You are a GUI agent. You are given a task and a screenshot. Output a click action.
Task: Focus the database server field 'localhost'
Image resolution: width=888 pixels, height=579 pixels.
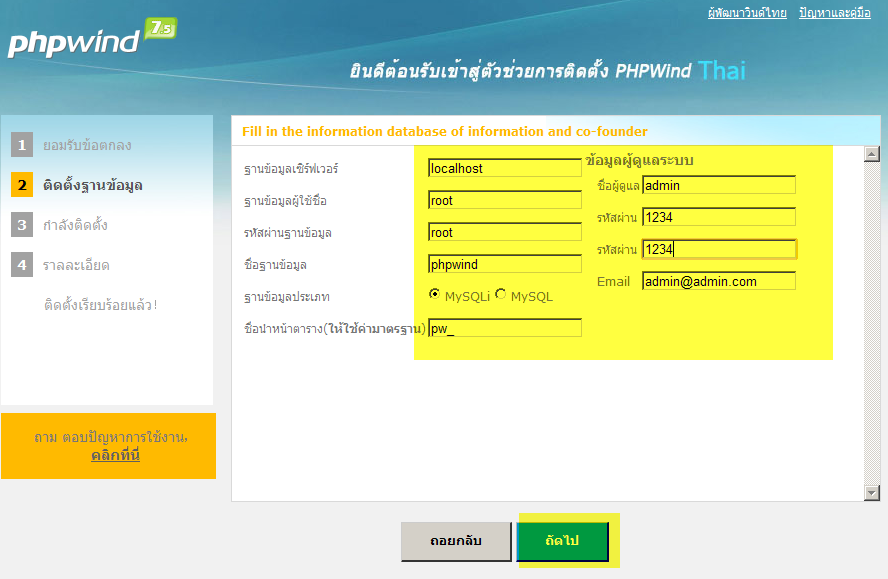[505, 168]
